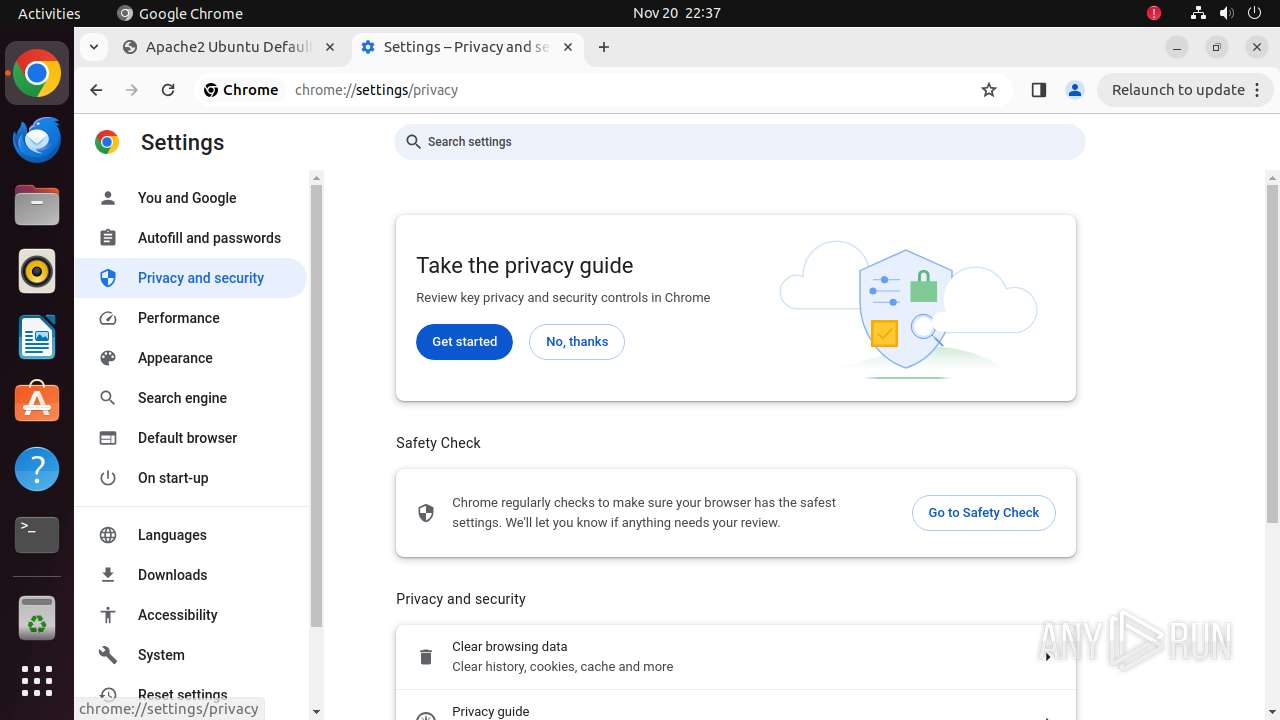Click the System wrench icon
1280x720 pixels.
click(x=108, y=655)
